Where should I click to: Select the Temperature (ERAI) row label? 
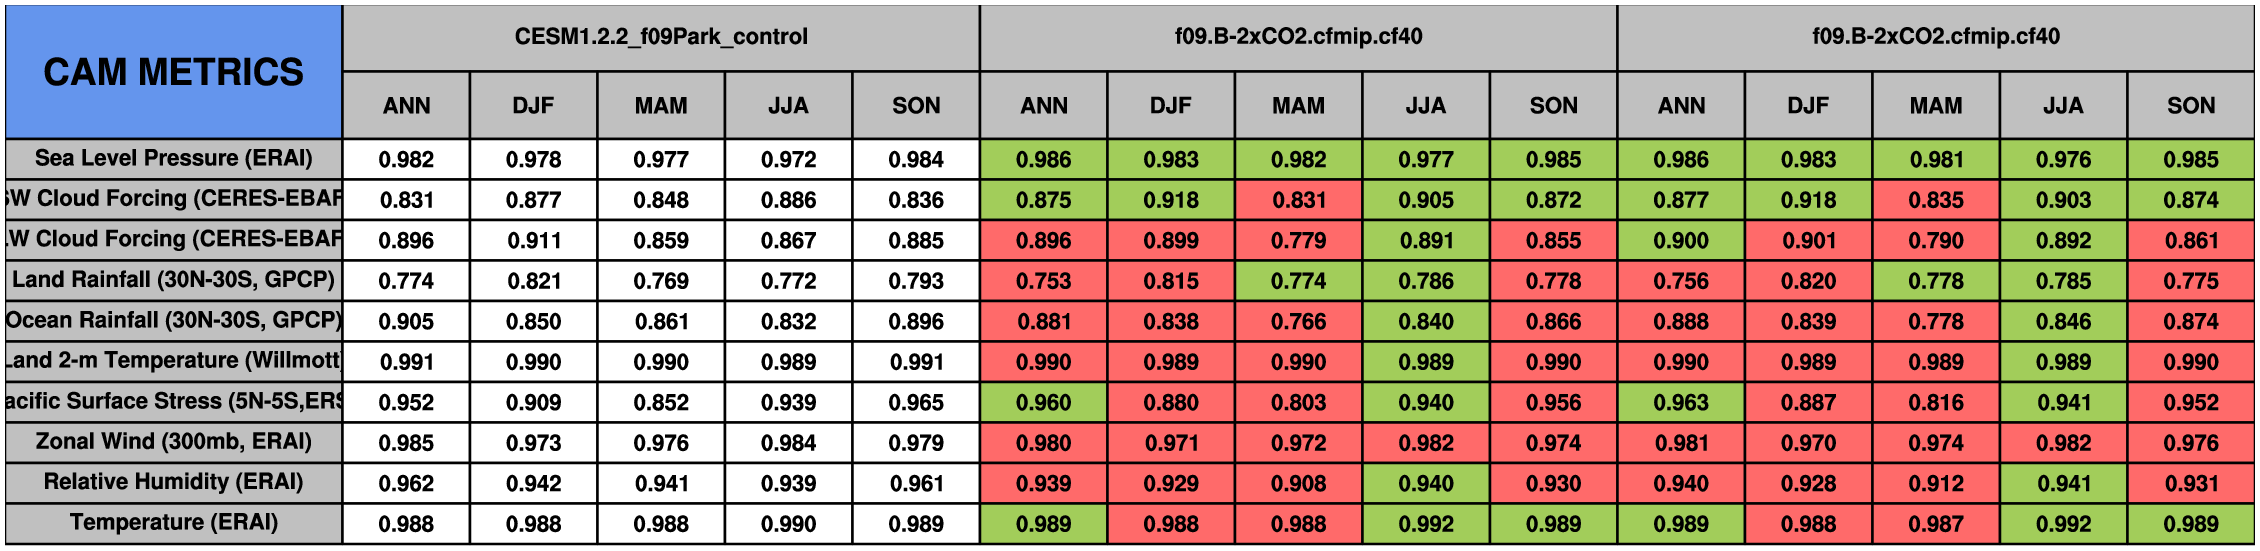[173, 523]
